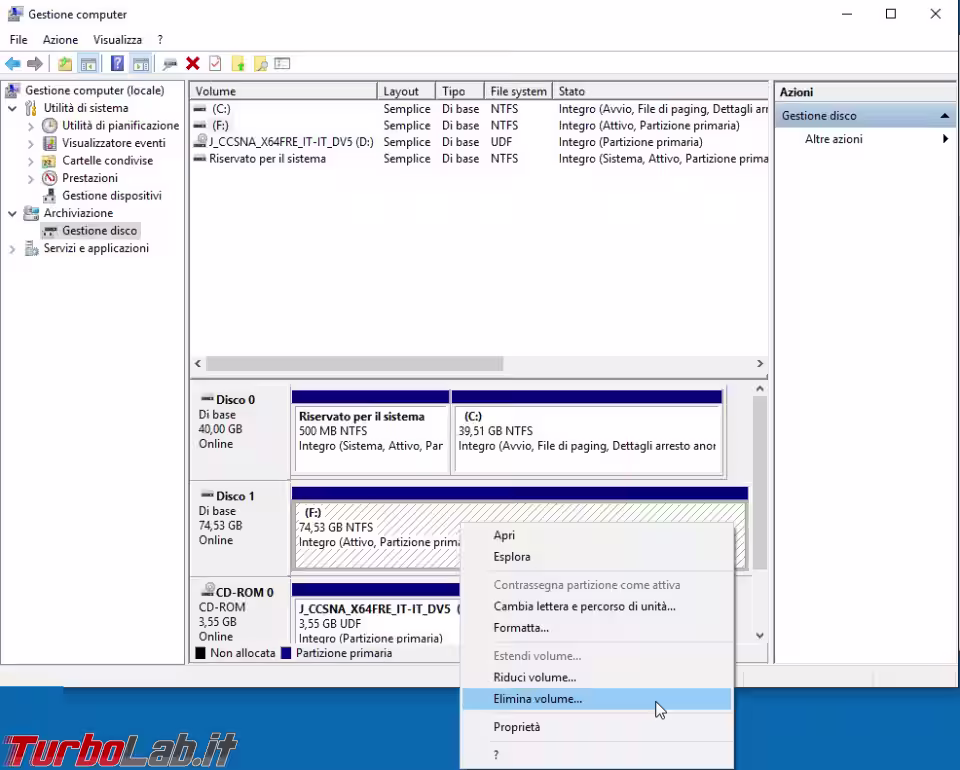960x770 pixels.
Task: Click the folder with green arrow toolbar icon
Action: (x=238, y=64)
